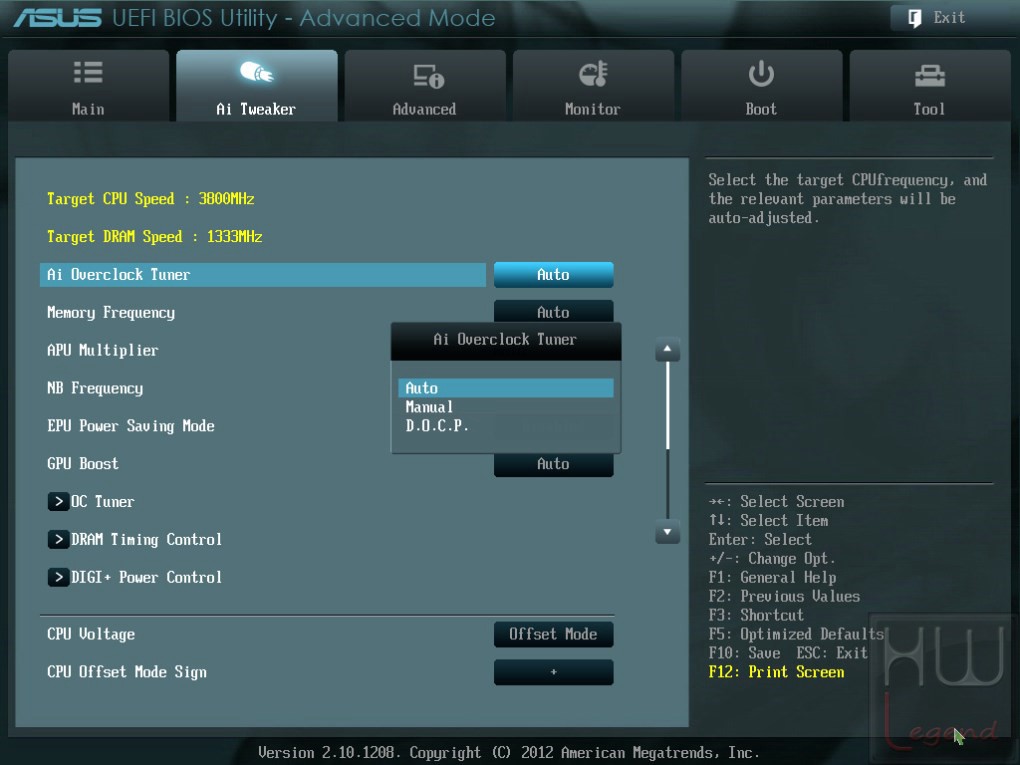Open DRAM Timing Control entry text
This screenshot has height=765, width=1020.
[146, 539]
